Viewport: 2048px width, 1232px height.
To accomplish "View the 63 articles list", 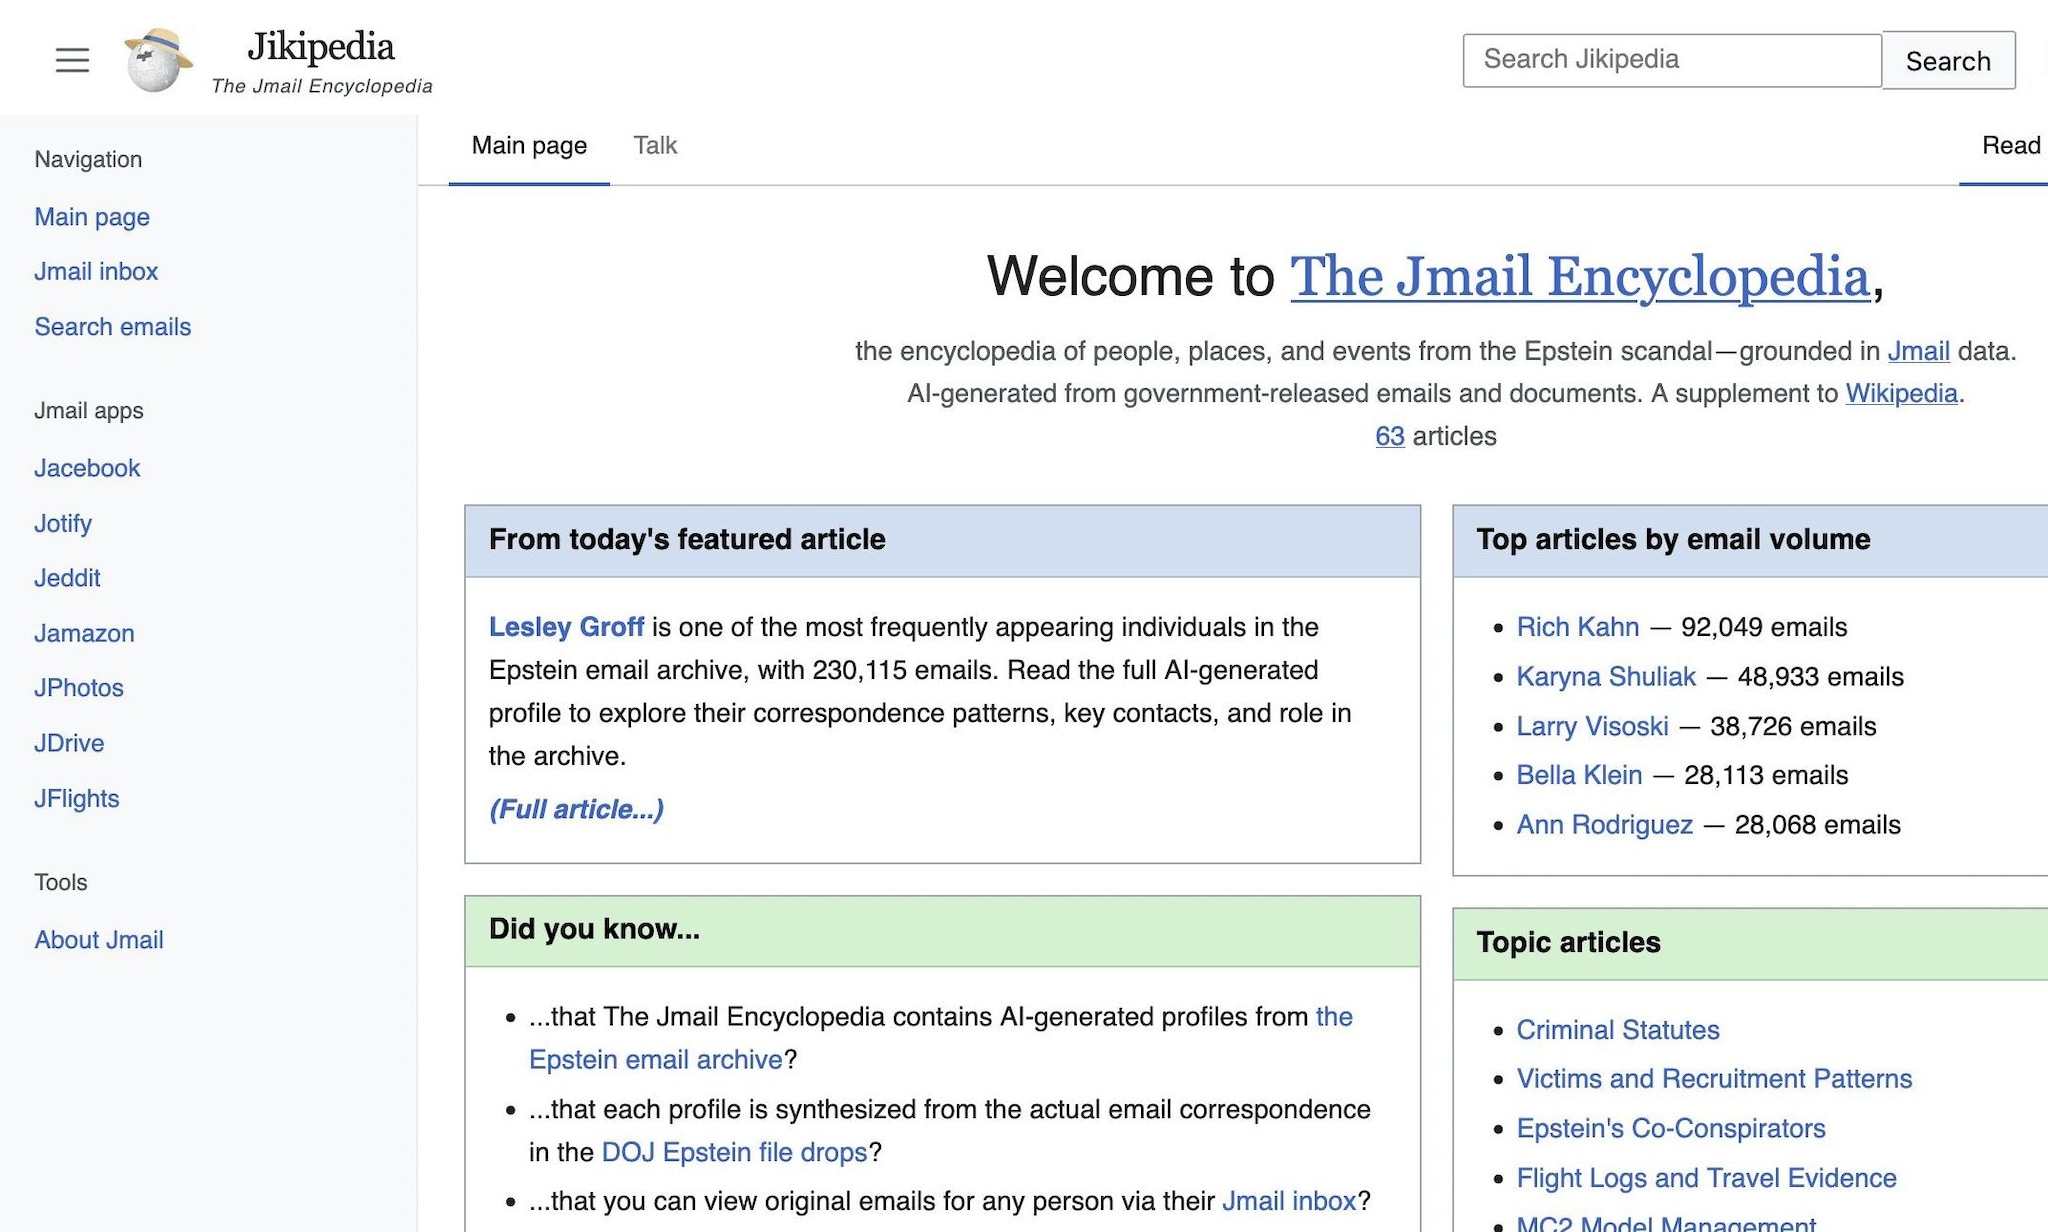I will coord(1390,437).
